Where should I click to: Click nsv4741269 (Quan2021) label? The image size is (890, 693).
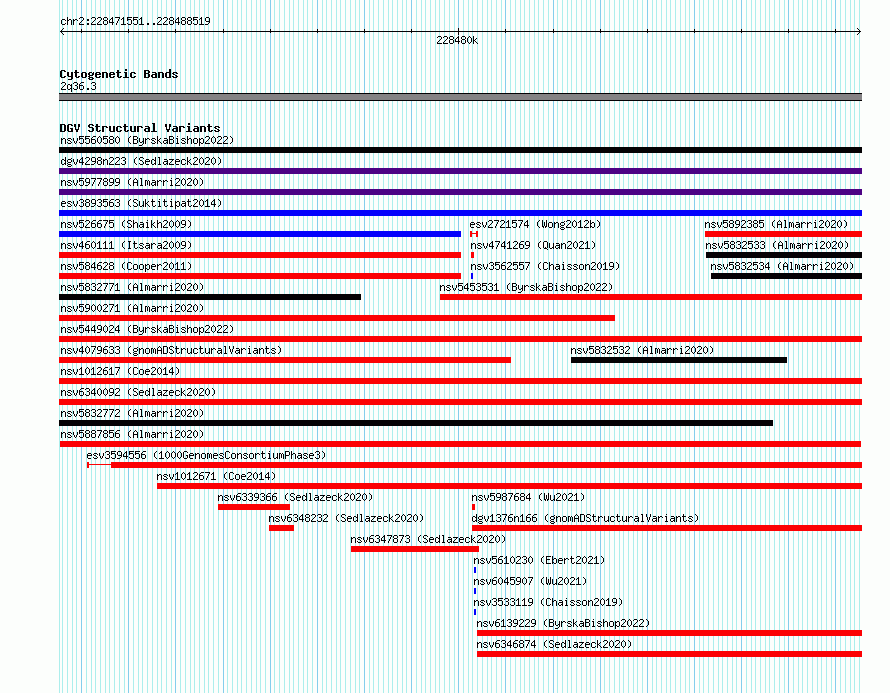533,245
